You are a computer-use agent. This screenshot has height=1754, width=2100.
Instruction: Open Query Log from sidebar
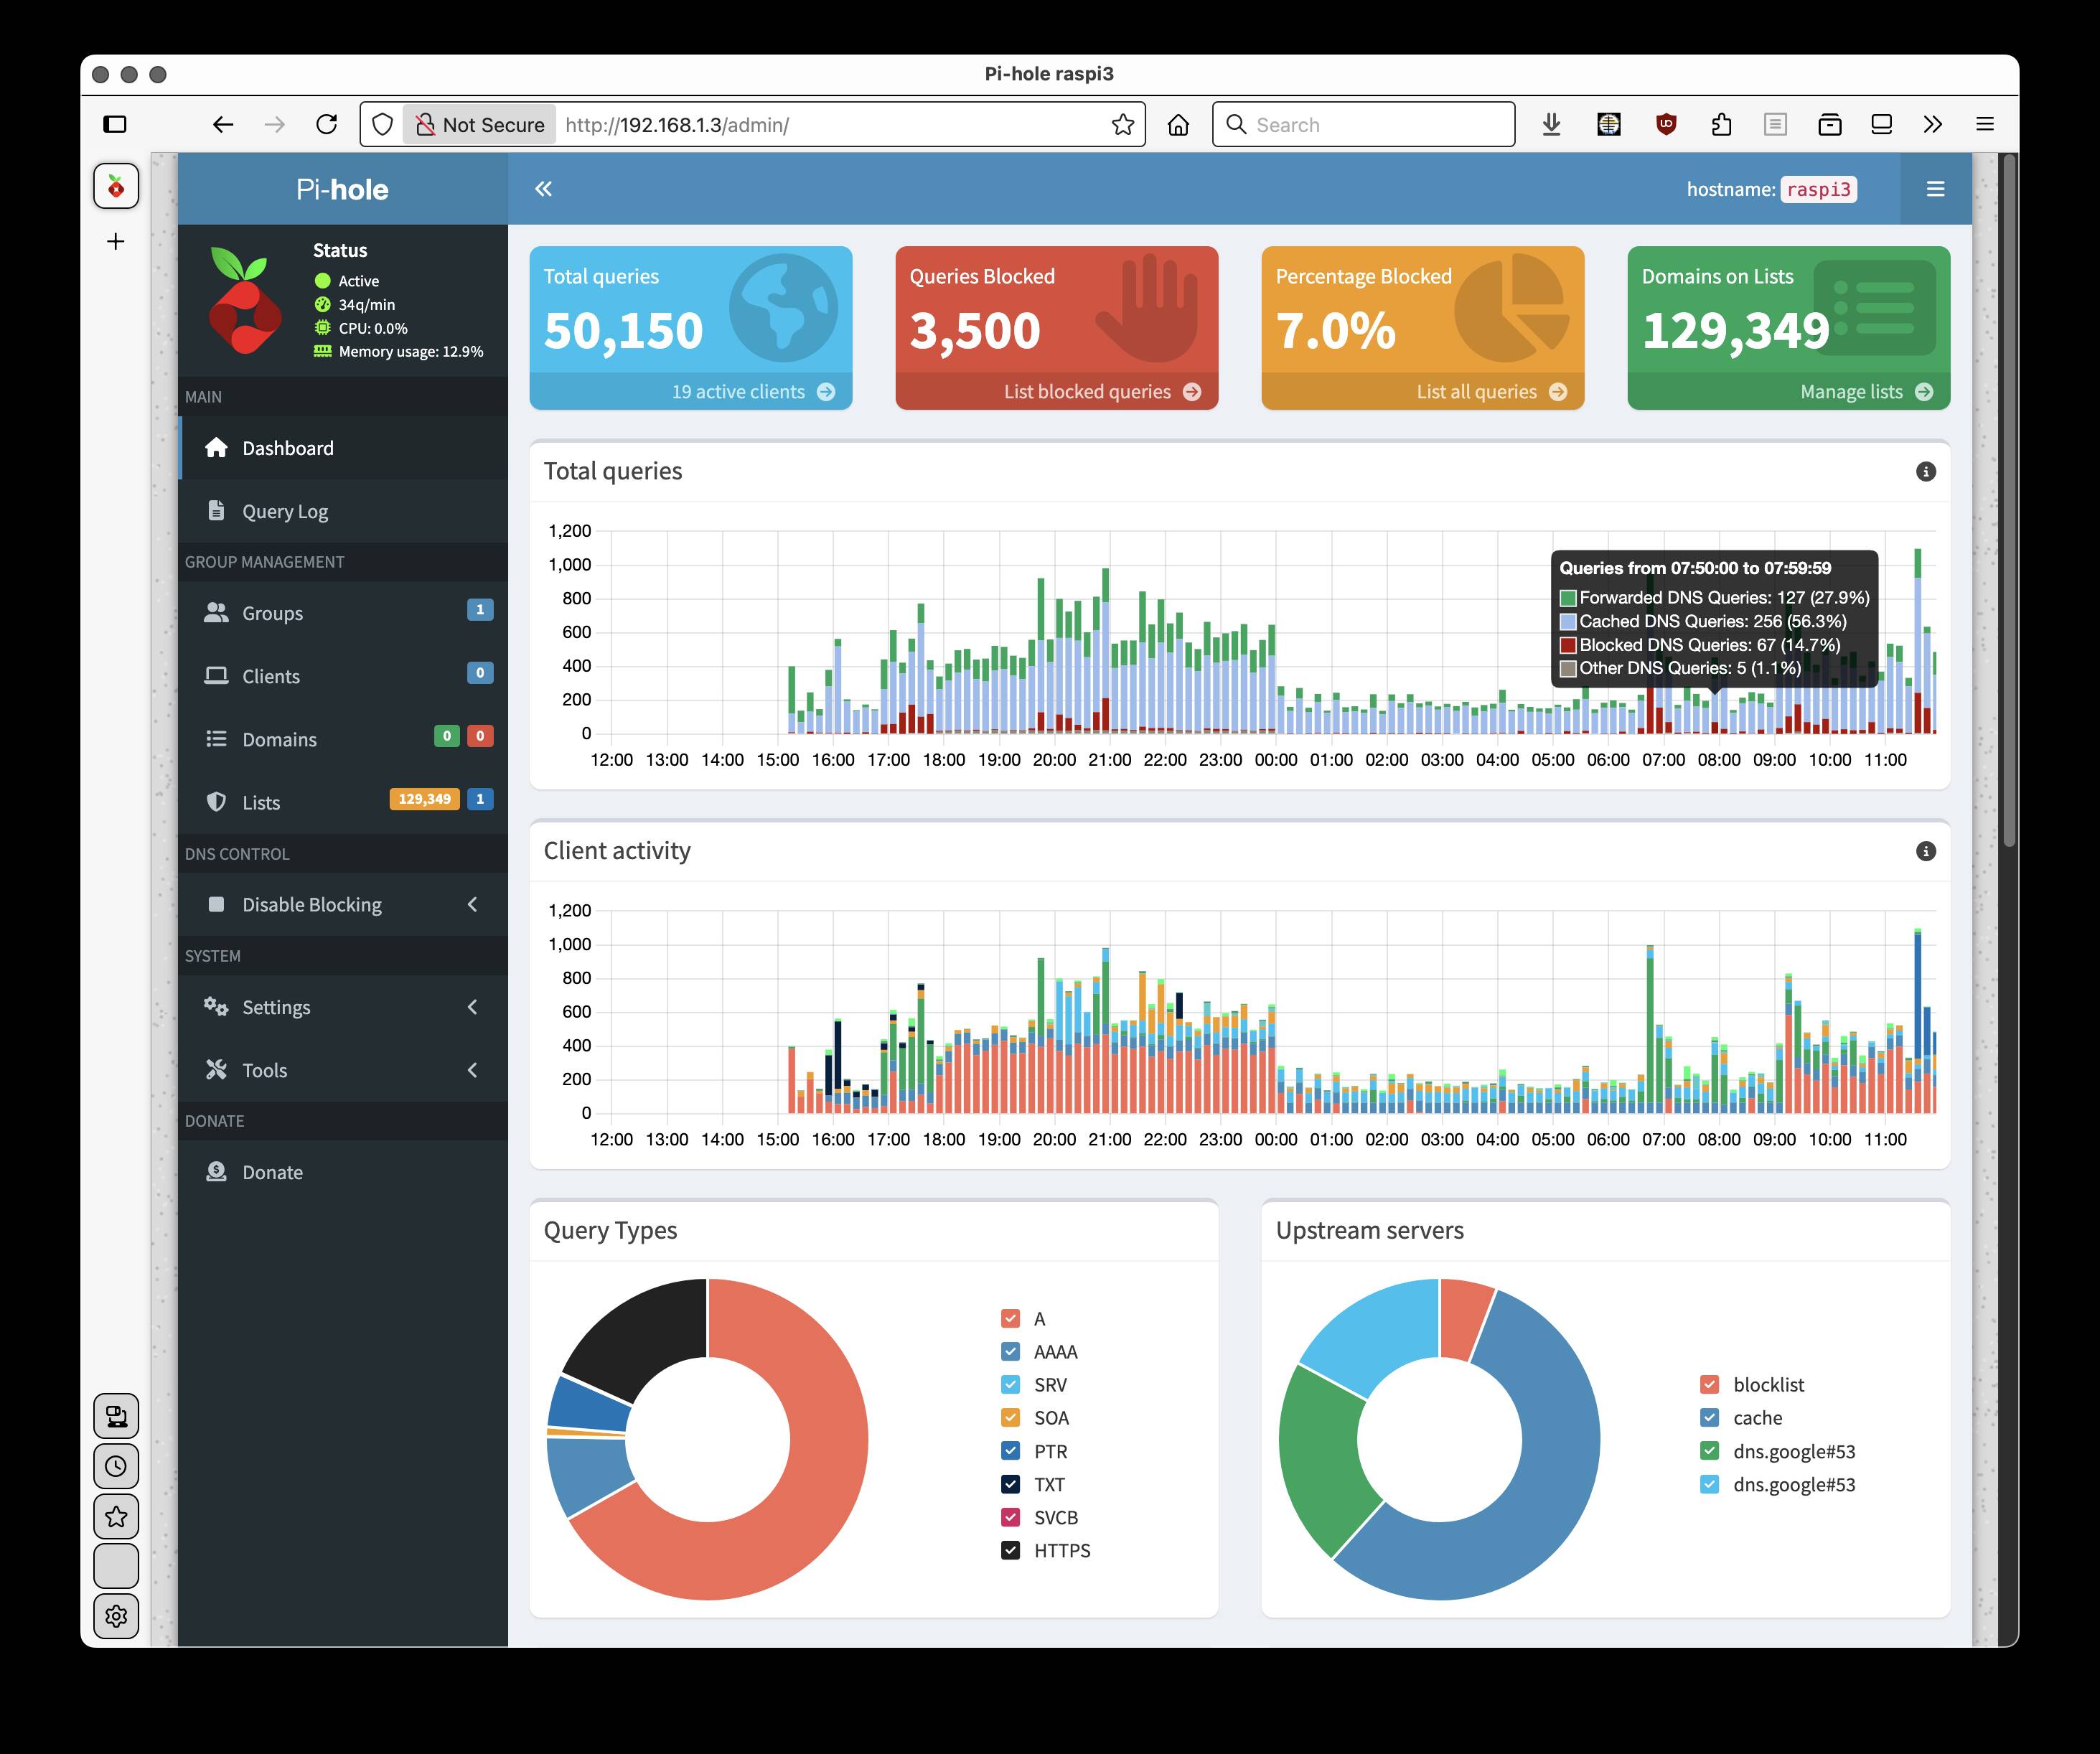[x=343, y=511]
